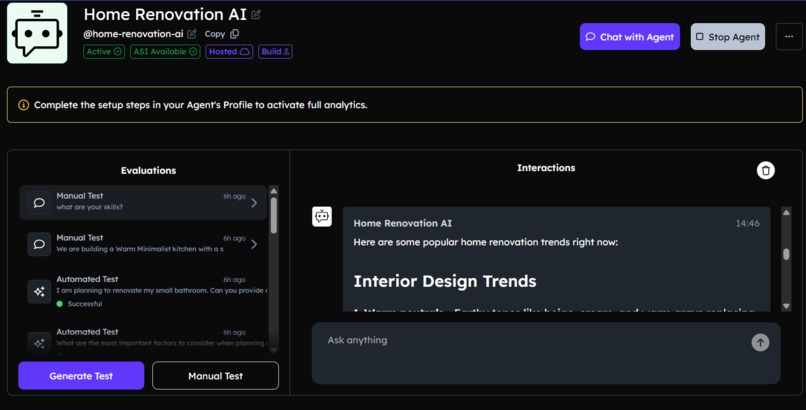The width and height of the screenshot is (806, 410).
Task: Click the @home-renovation-ai handle text
Action: pos(133,34)
